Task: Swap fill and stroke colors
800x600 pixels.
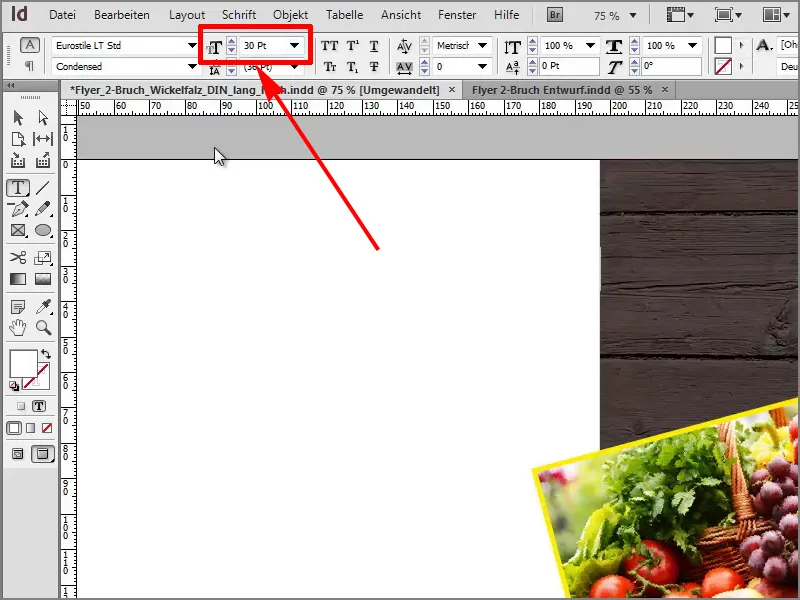Action: (x=46, y=354)
